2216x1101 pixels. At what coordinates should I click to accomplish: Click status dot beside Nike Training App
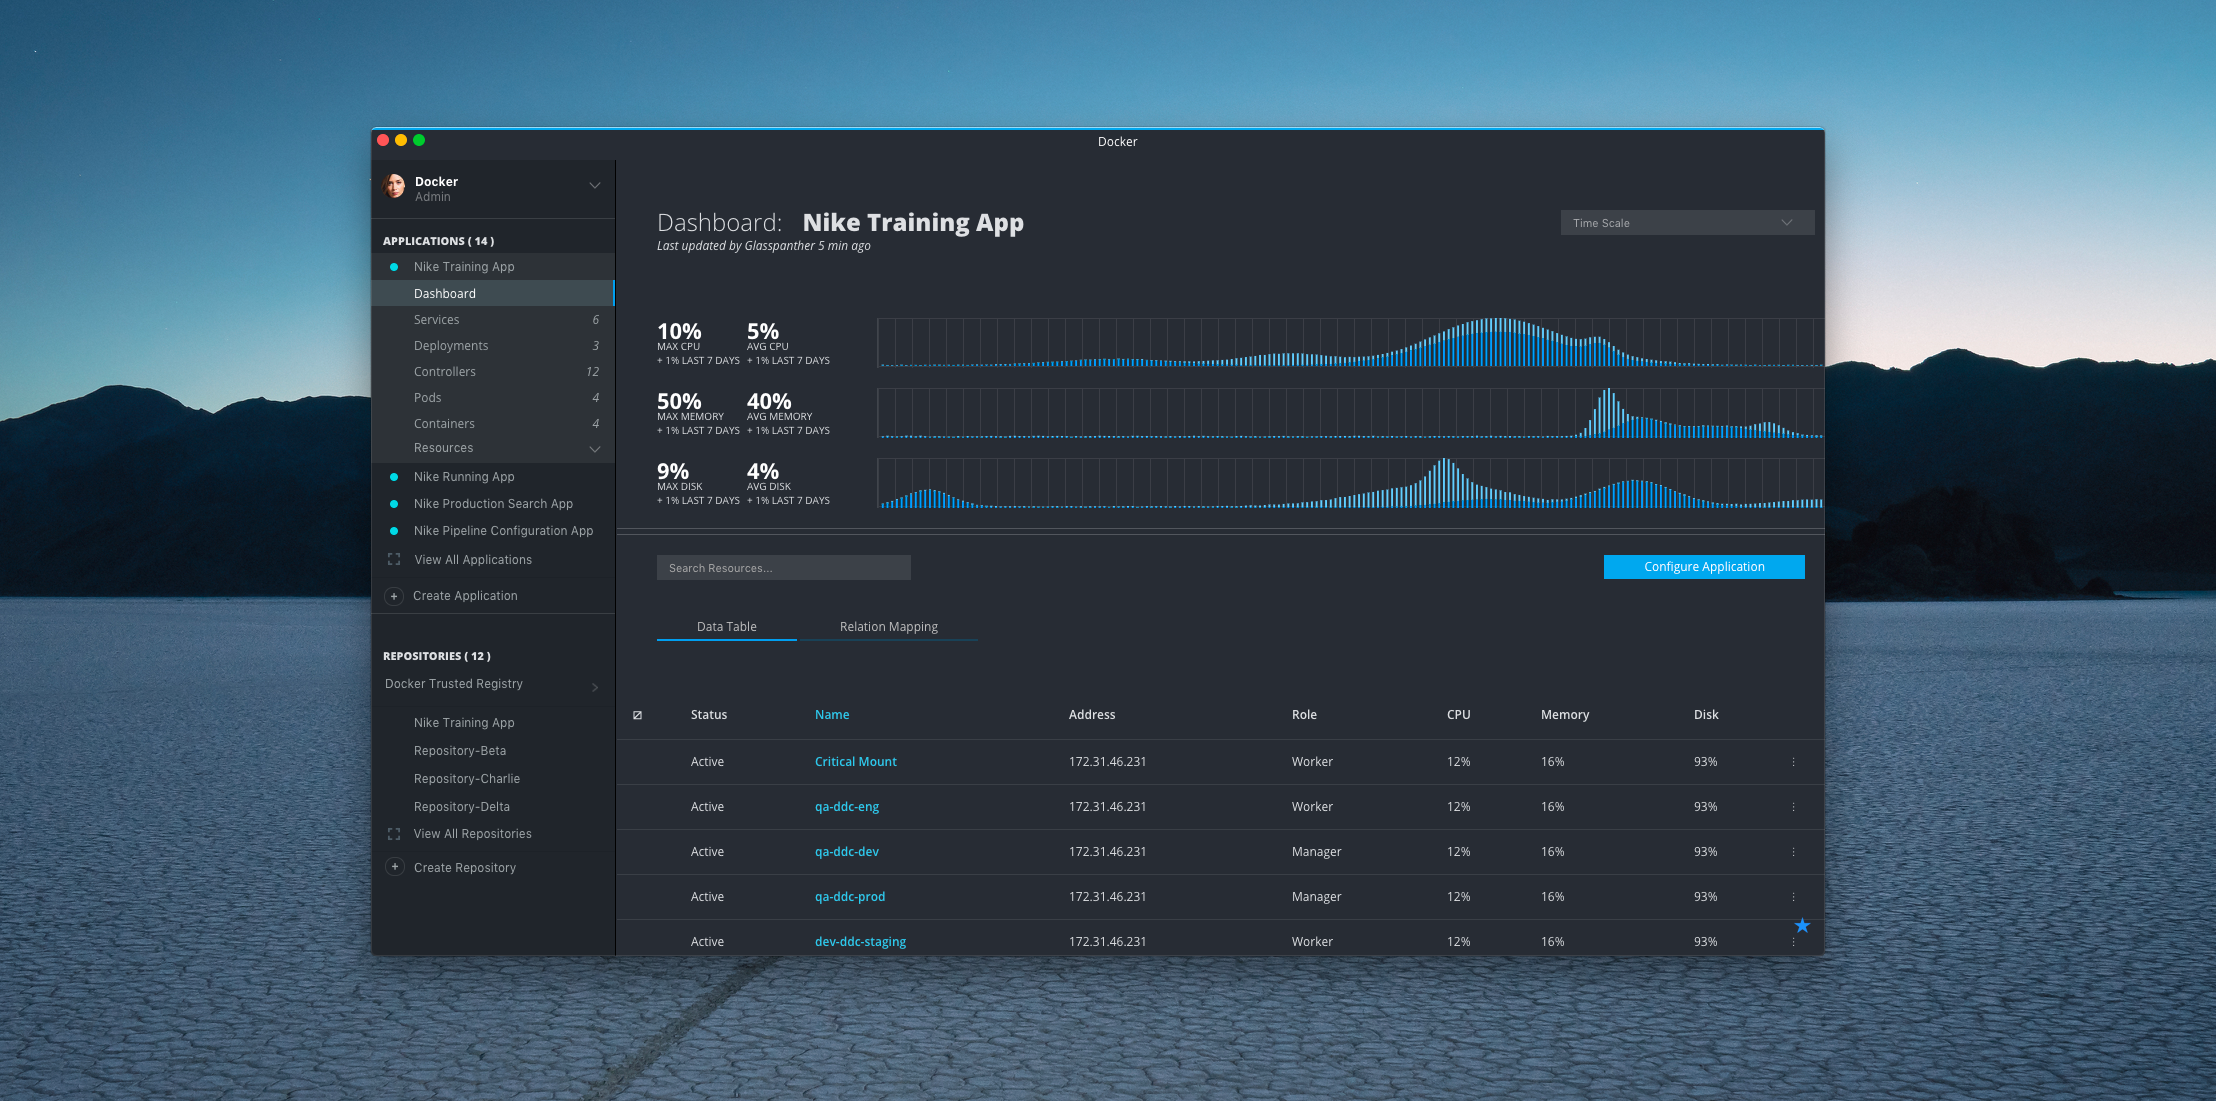(x=394, y=267)
